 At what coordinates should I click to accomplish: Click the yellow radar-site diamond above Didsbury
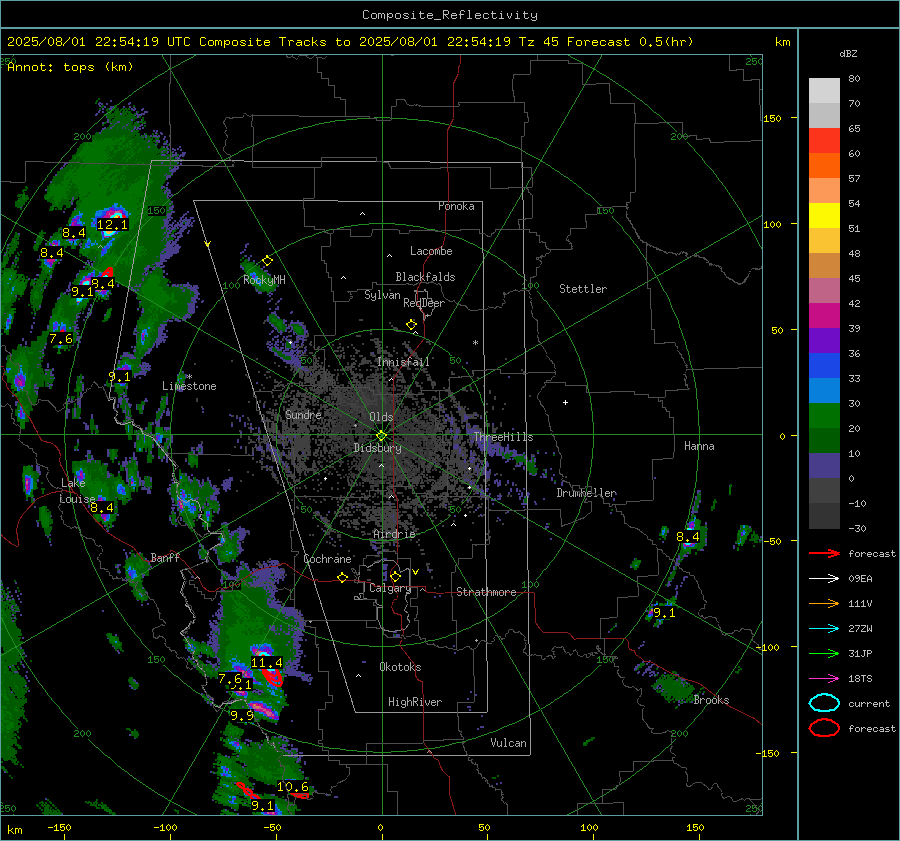(x=382, y=436)
